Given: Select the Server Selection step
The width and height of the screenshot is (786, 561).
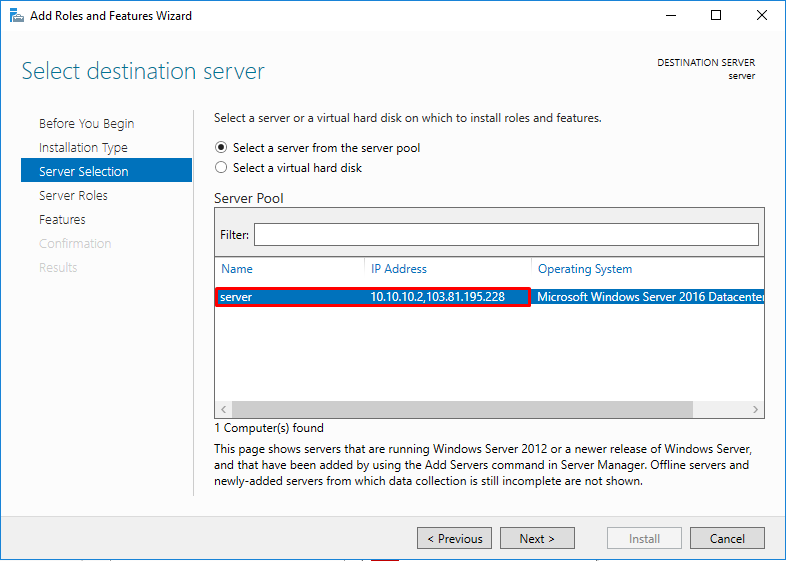Looking at the screenshot, I should (x=106, y=170).
